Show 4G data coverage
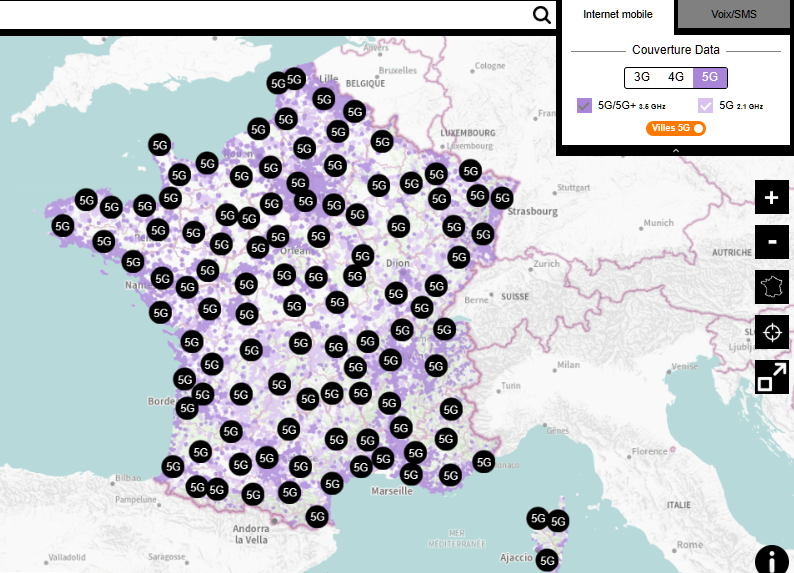Screen dimensions: 794x573 676,77
